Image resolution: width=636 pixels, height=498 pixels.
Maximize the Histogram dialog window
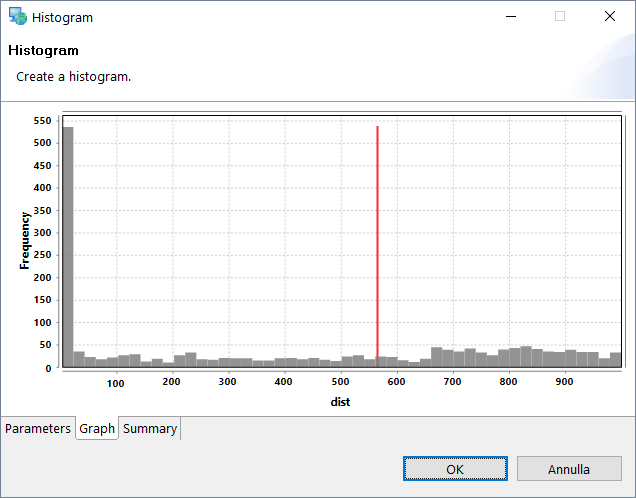[x=560, y=17]
